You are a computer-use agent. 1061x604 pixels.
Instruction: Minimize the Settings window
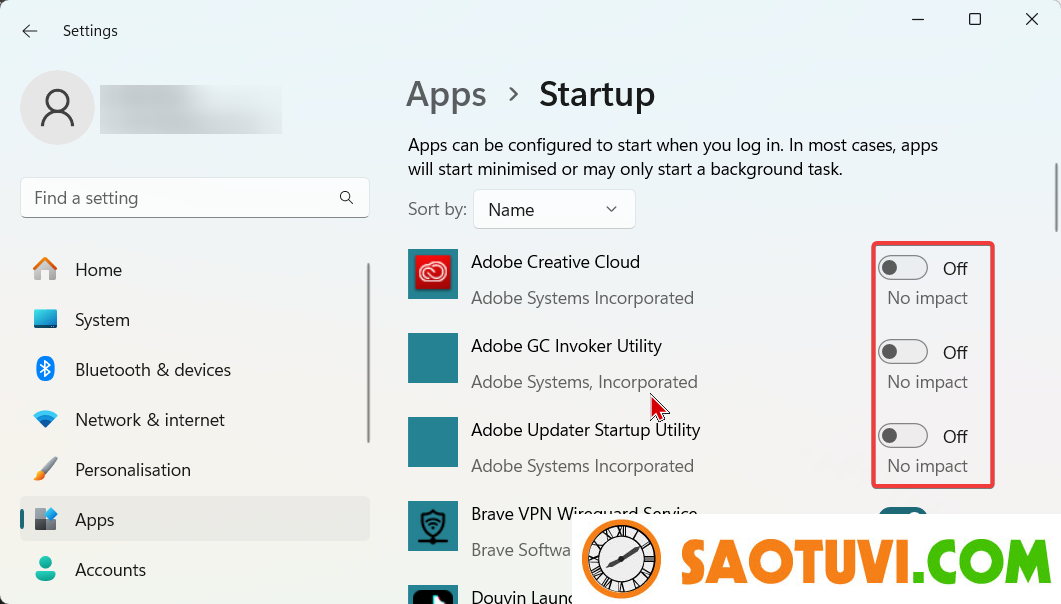pyautogui.click(x=918, y=19)
